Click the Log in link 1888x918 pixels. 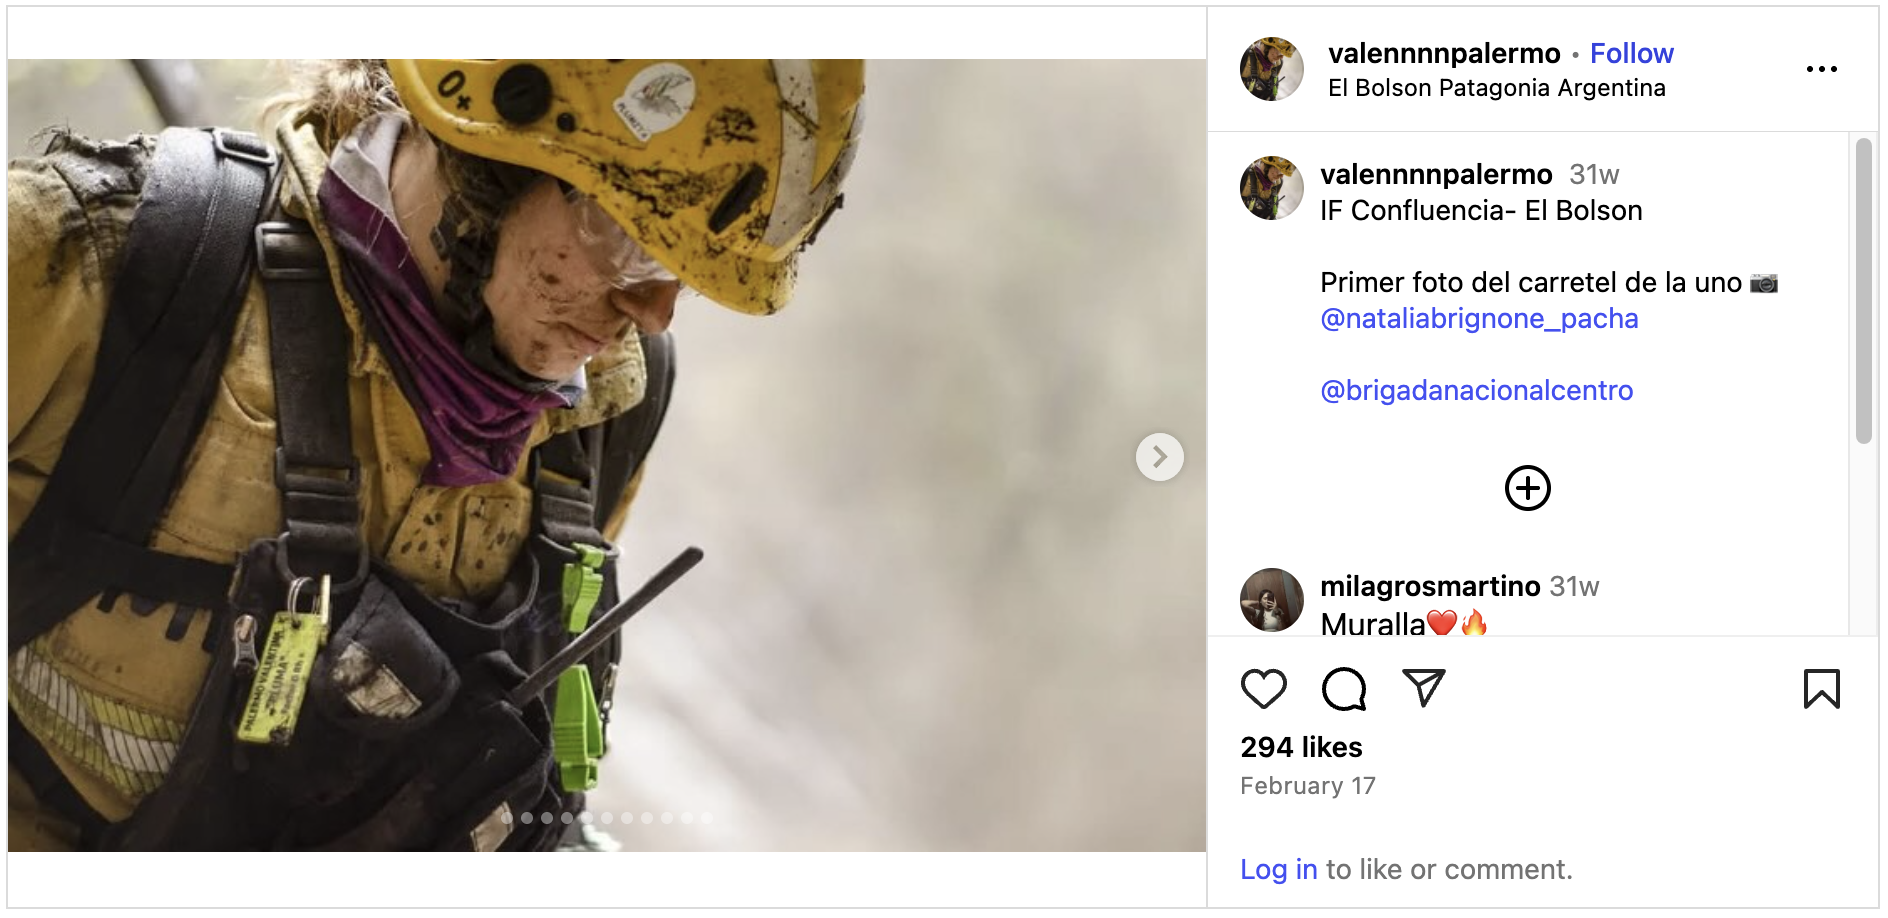coord(1278,870)
